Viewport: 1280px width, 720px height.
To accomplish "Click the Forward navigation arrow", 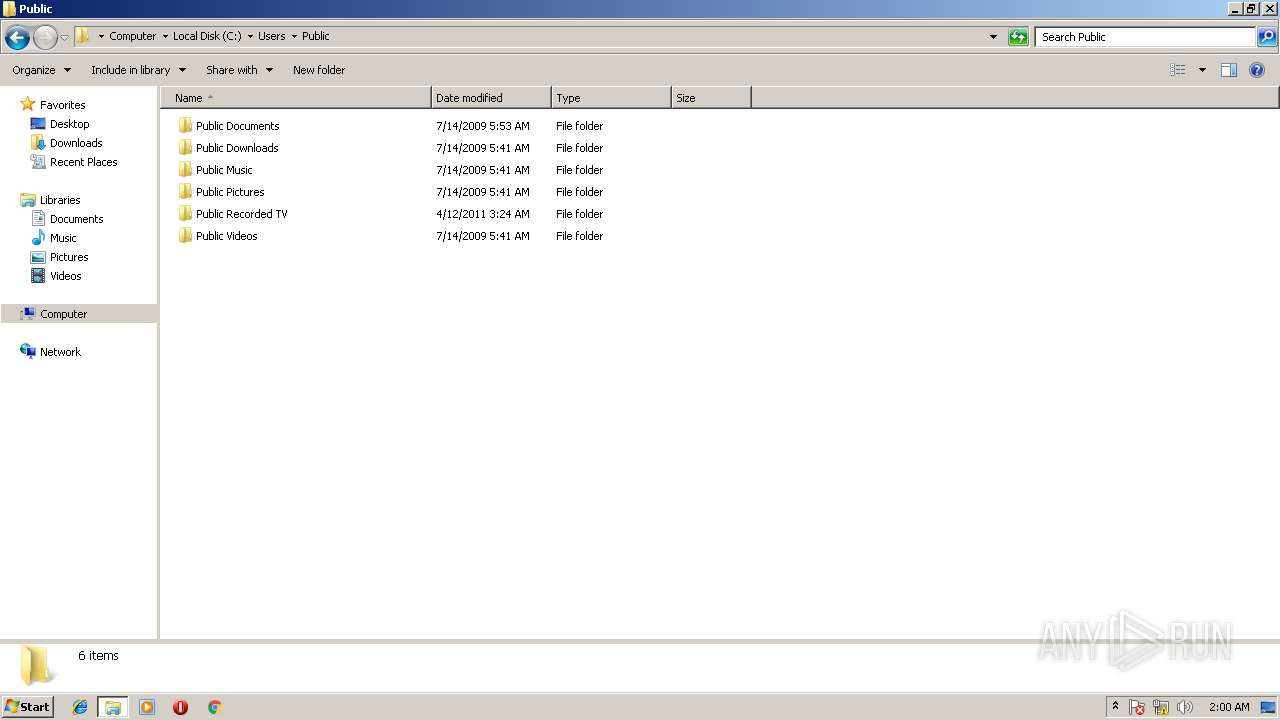I will pos(45,38).
